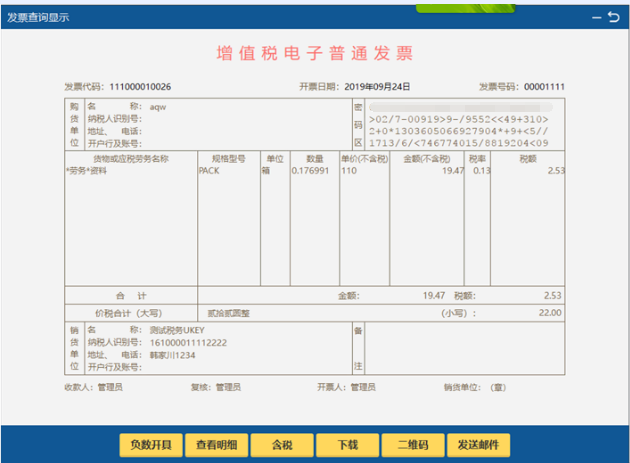Toggle the 含税 tax-inclusive button
630x463 pixels.
pos(282,445)
